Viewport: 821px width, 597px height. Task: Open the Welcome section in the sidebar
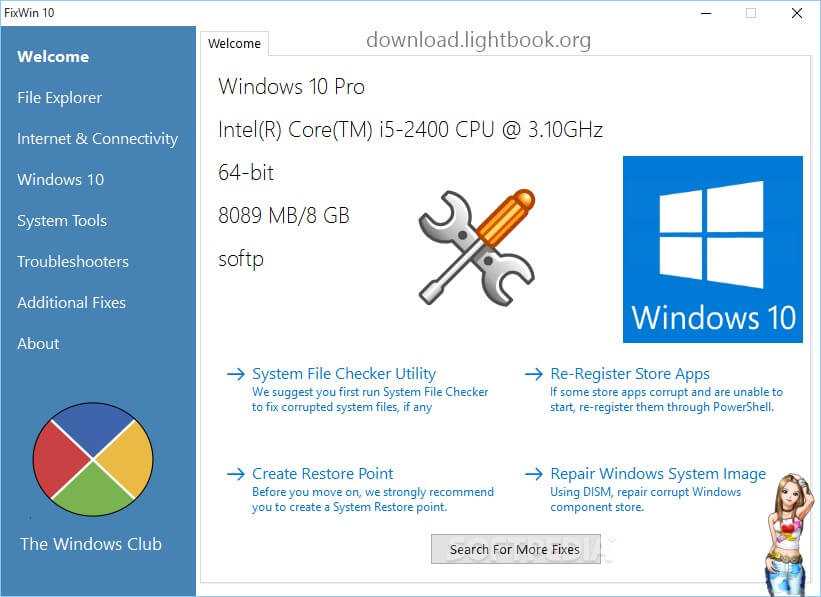point(53,57)
